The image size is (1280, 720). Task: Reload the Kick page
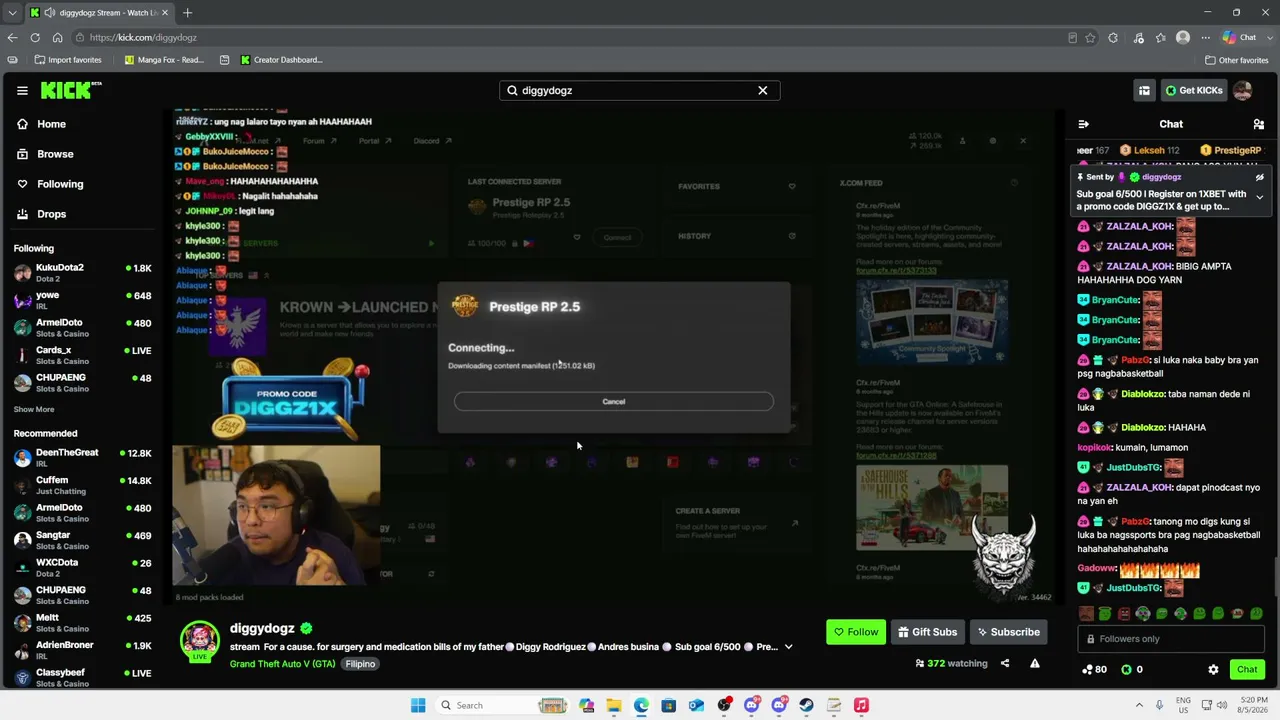(x=35, y=37)
